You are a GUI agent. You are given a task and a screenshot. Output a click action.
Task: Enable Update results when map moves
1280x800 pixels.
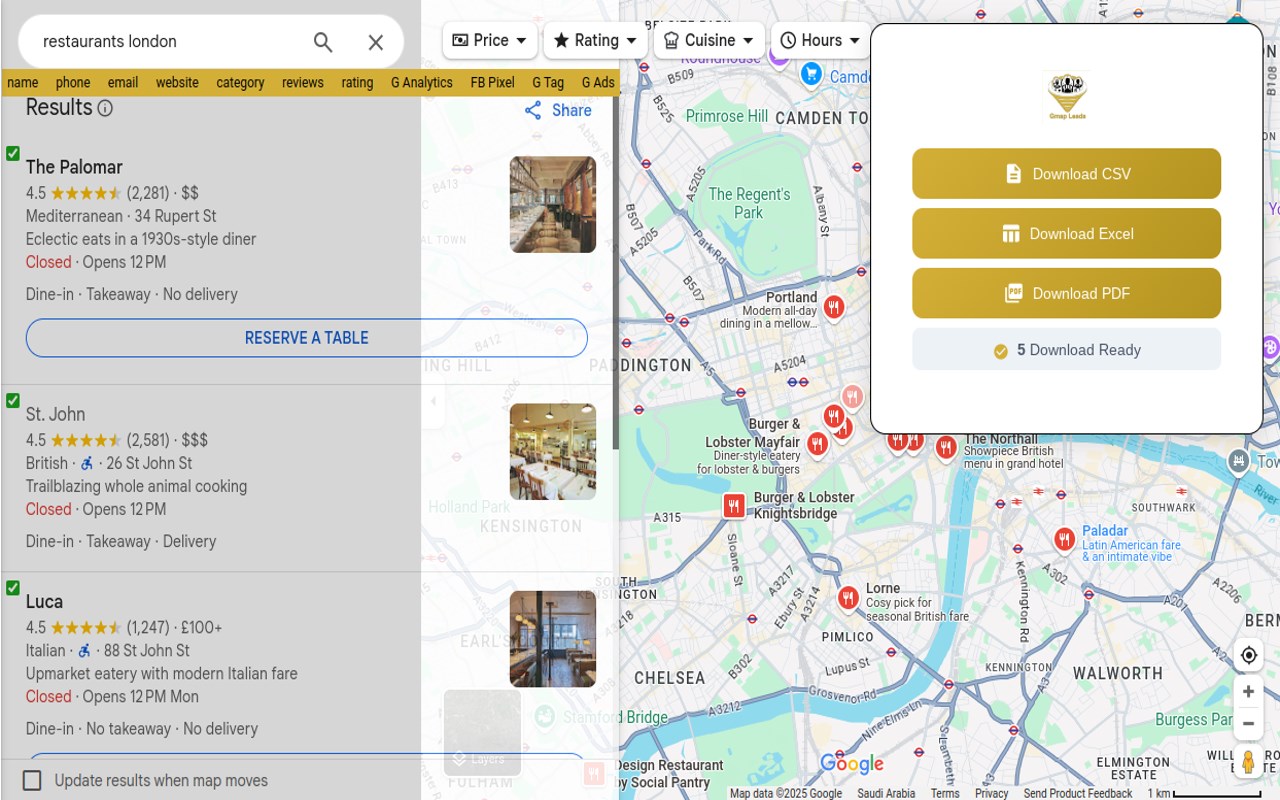point(32,781)
